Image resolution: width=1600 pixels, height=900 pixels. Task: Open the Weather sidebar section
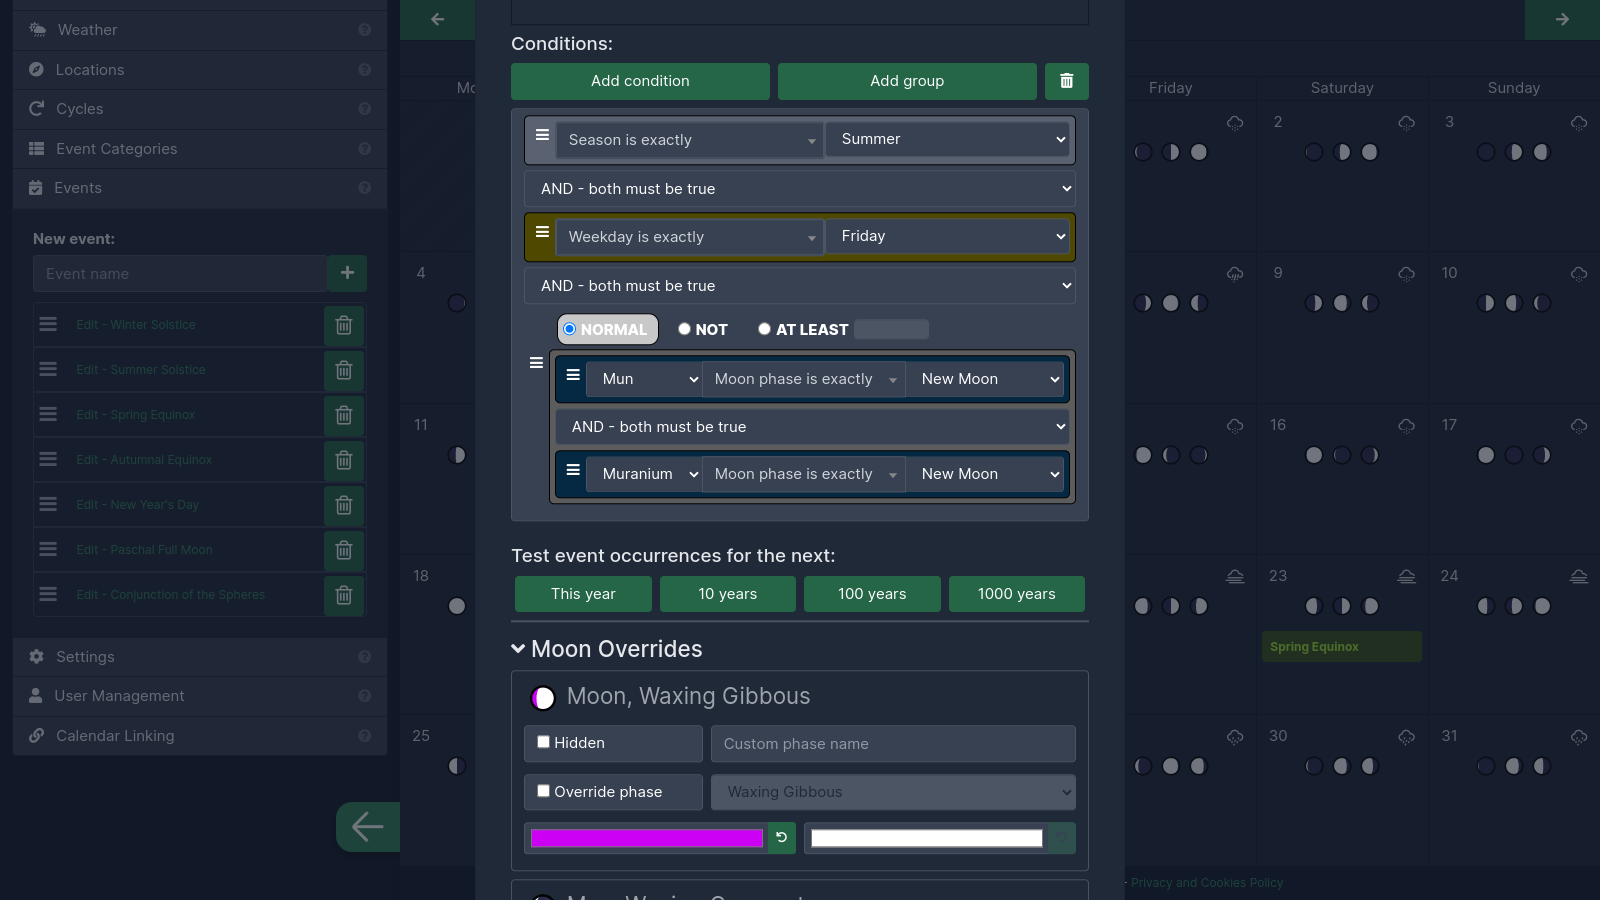coord(88,30)
